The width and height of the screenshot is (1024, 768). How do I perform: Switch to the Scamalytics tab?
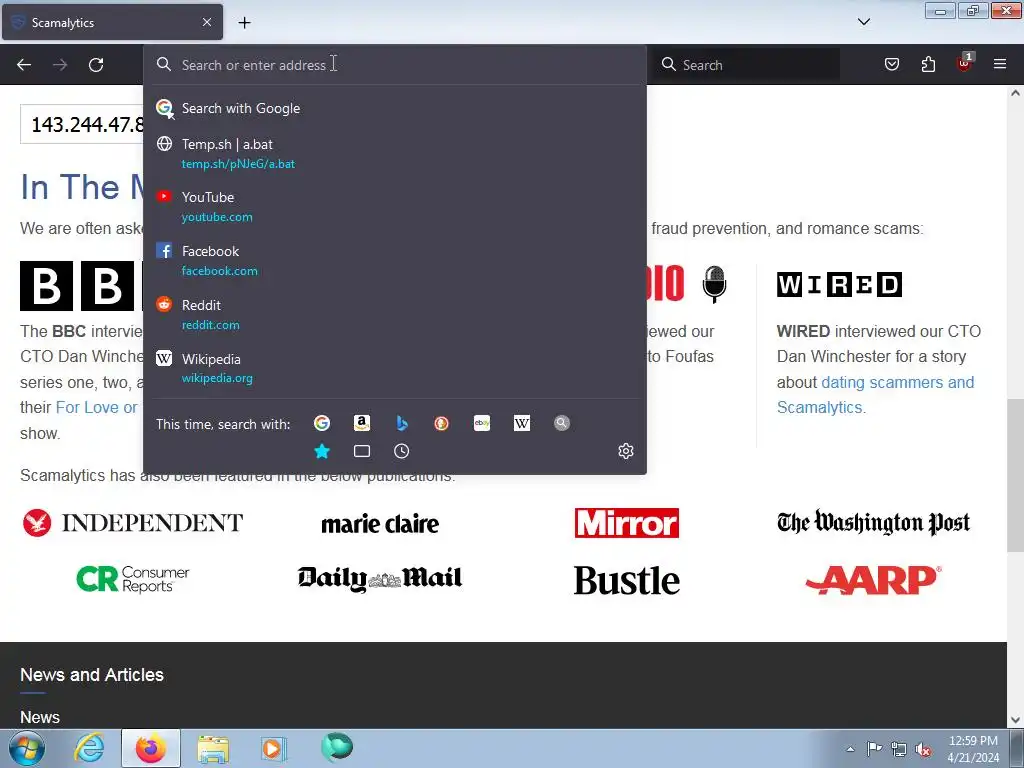pos(112,22)
